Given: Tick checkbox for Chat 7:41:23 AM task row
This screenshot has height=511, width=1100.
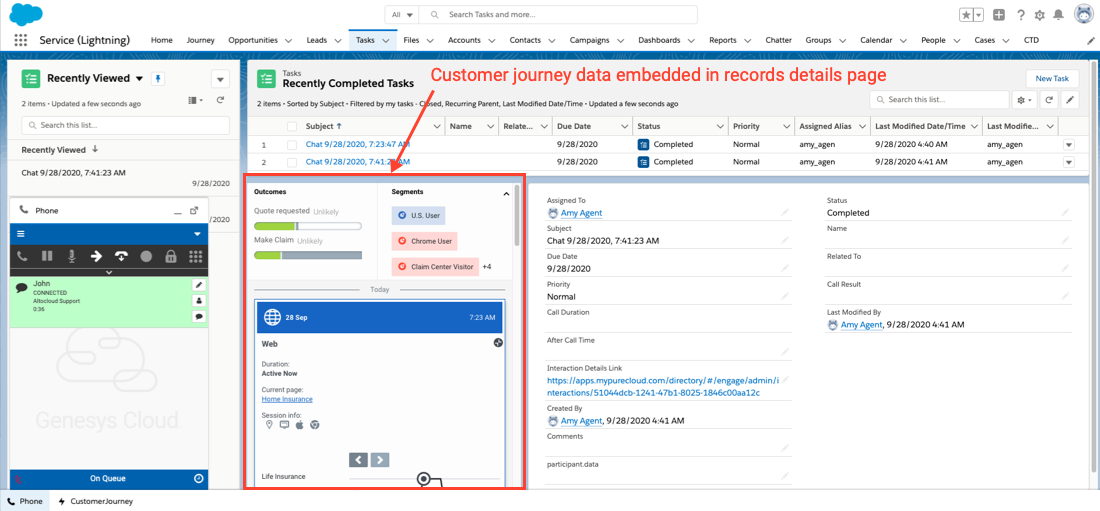Looking at the screenshot, I should (x=292, y=161).
